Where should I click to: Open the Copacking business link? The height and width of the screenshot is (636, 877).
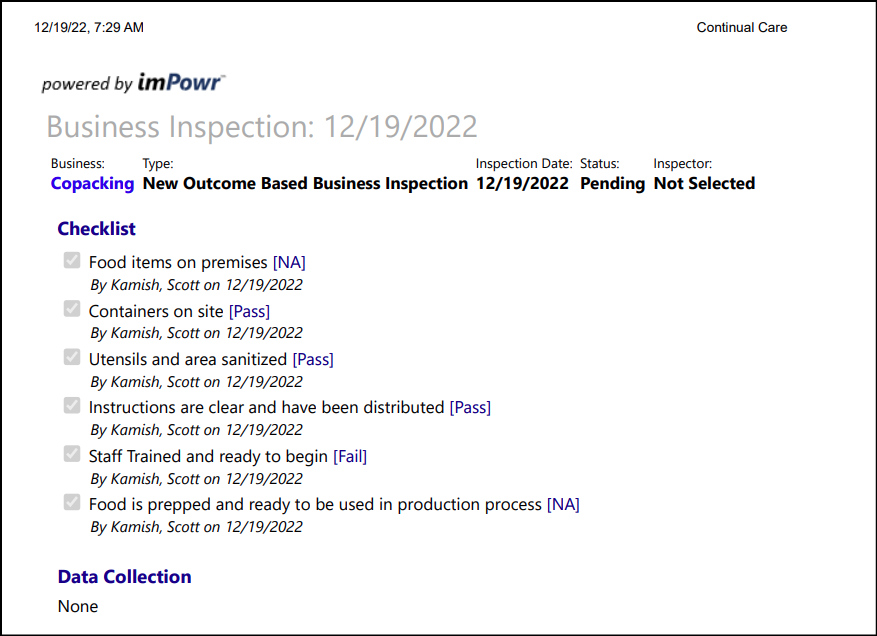pyautogui.click(x=92, y=183)
